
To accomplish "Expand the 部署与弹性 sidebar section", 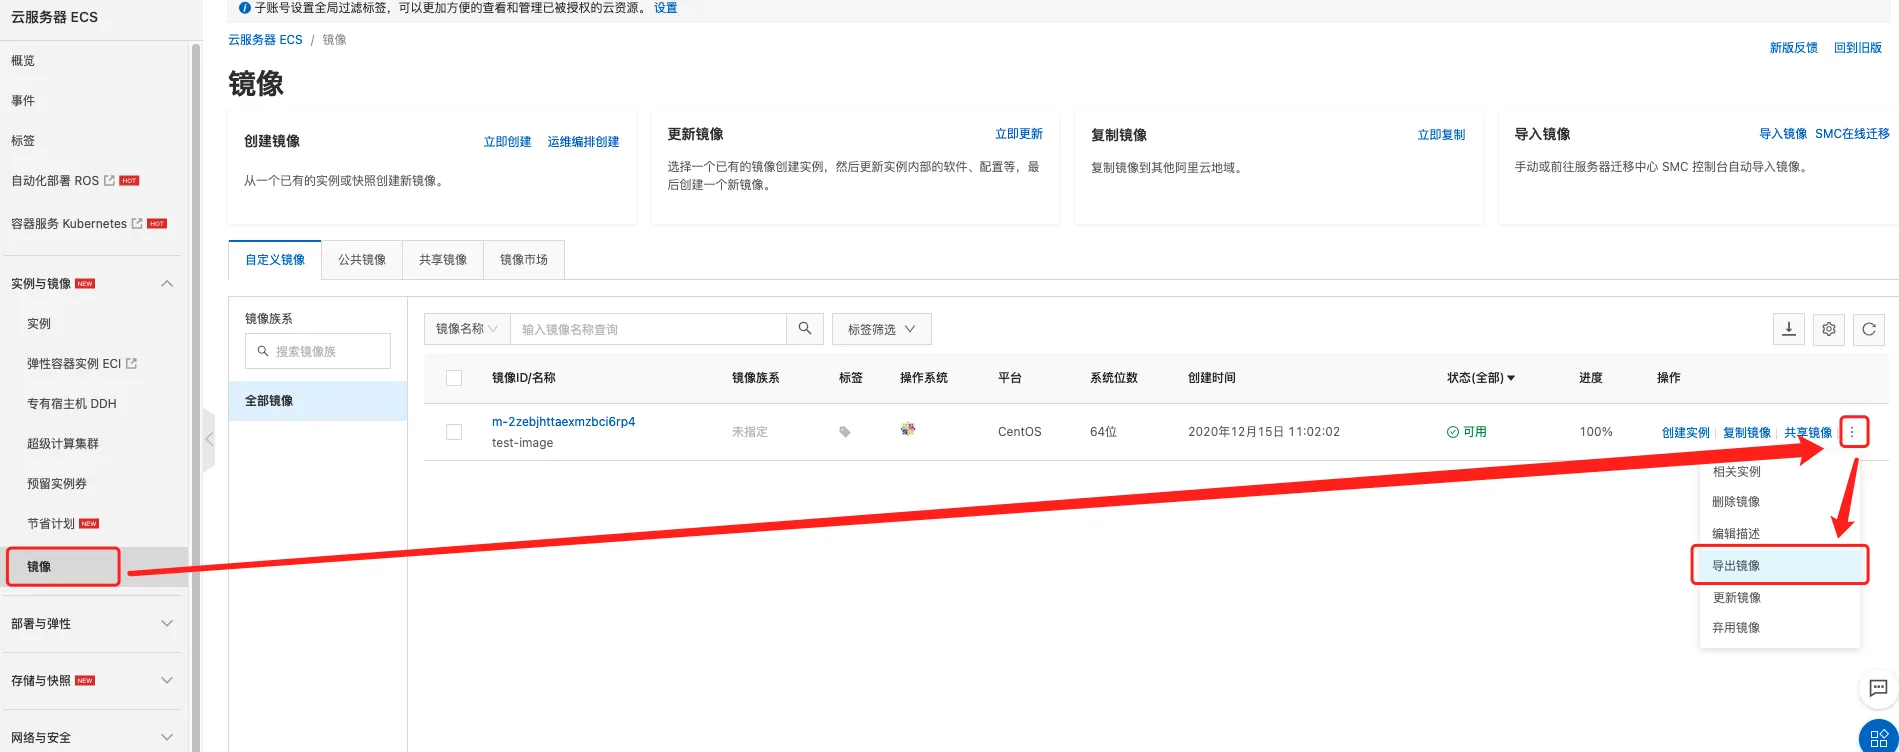I will pyautogui.click(x=167, y=623).
